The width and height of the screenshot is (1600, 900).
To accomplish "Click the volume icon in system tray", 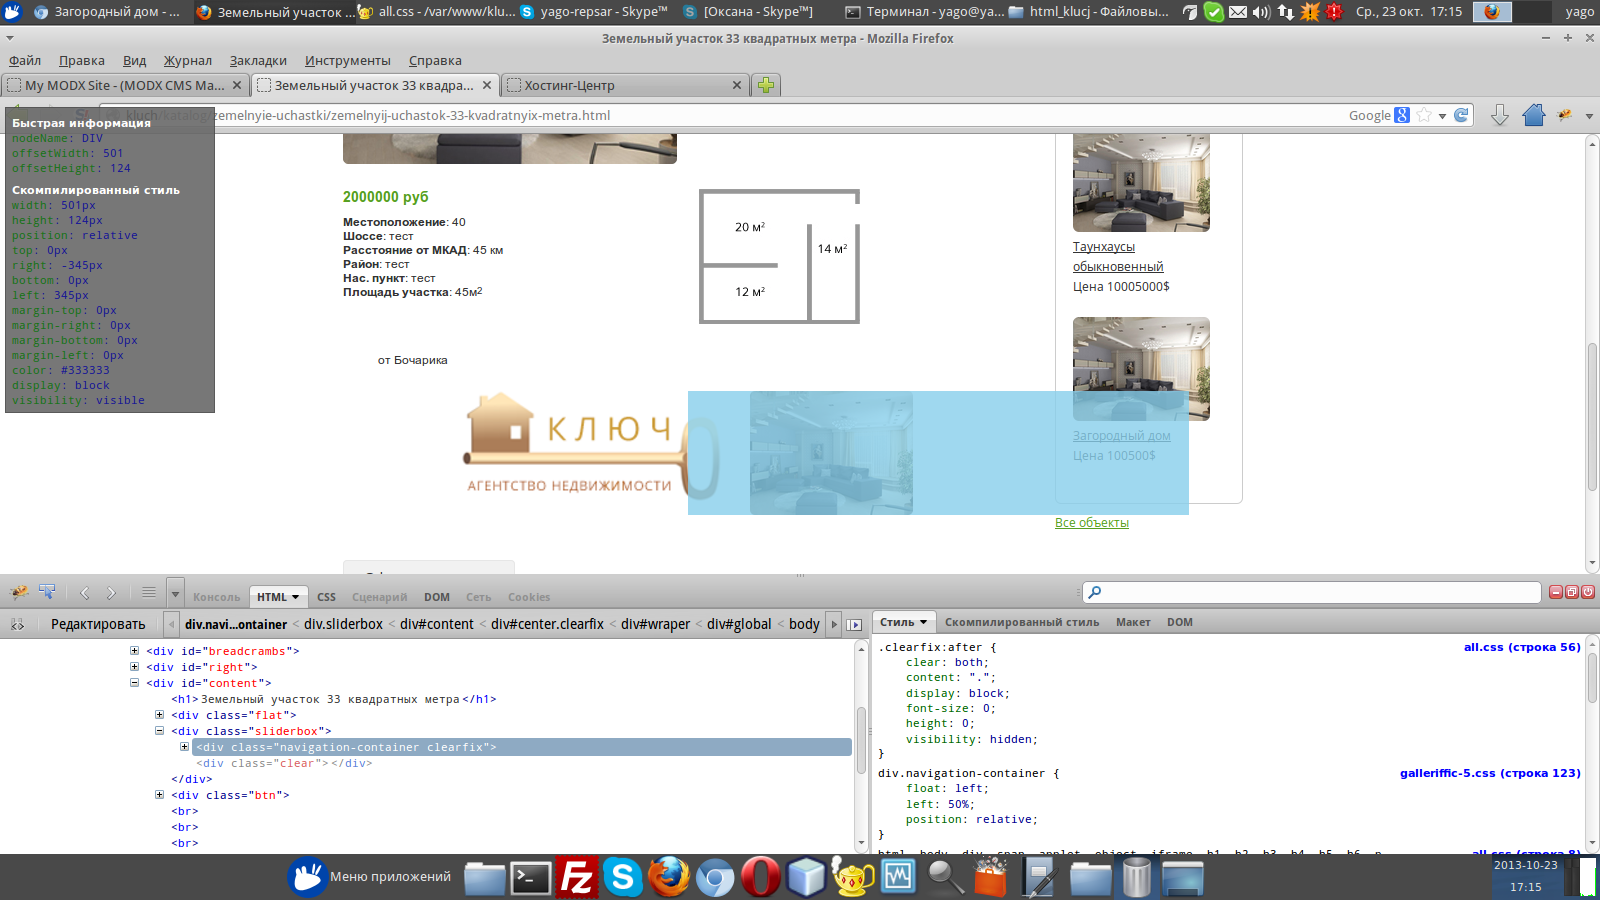I will [1262, 12].
